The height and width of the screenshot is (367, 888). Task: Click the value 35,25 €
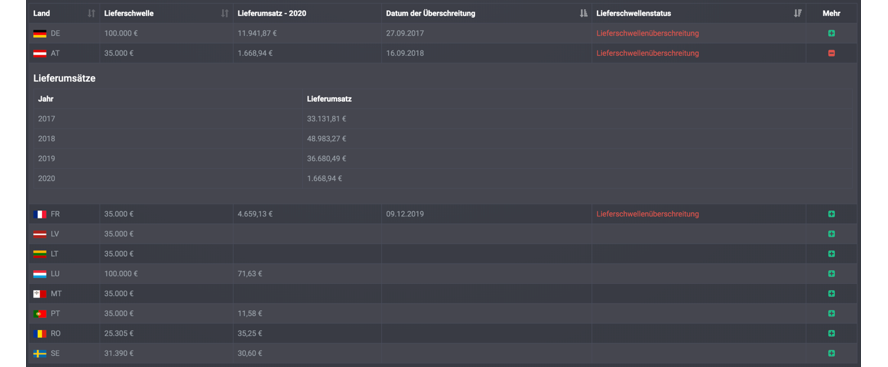[250, 334]
